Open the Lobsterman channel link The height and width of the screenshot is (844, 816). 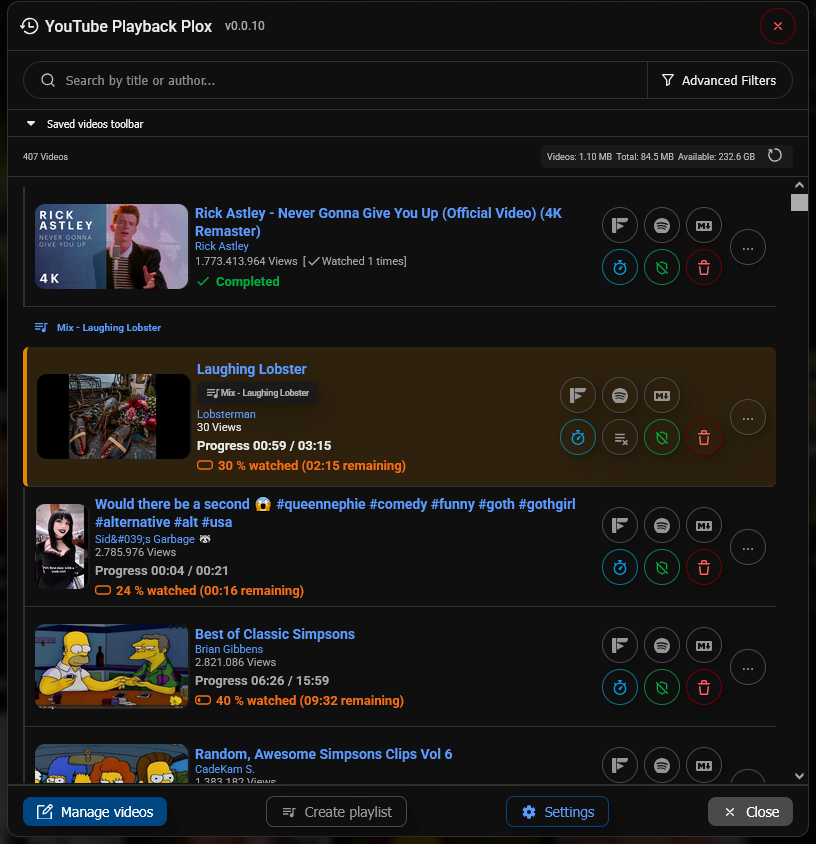[x=226, y=414]
